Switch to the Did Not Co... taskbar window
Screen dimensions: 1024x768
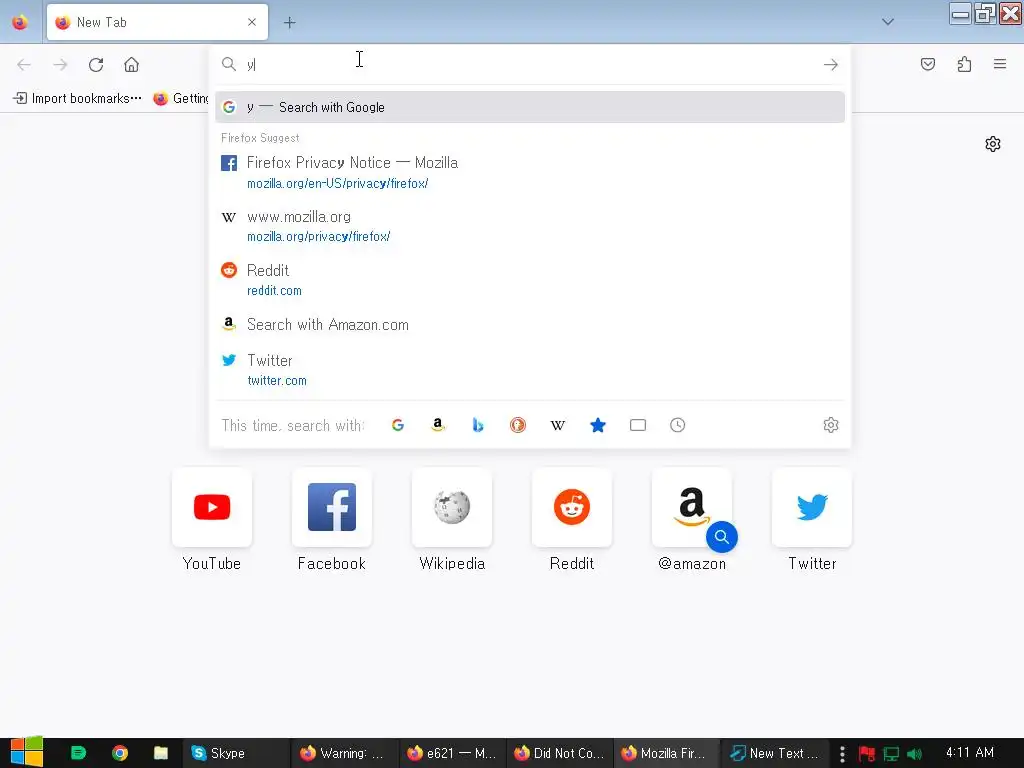click(558, 753)
